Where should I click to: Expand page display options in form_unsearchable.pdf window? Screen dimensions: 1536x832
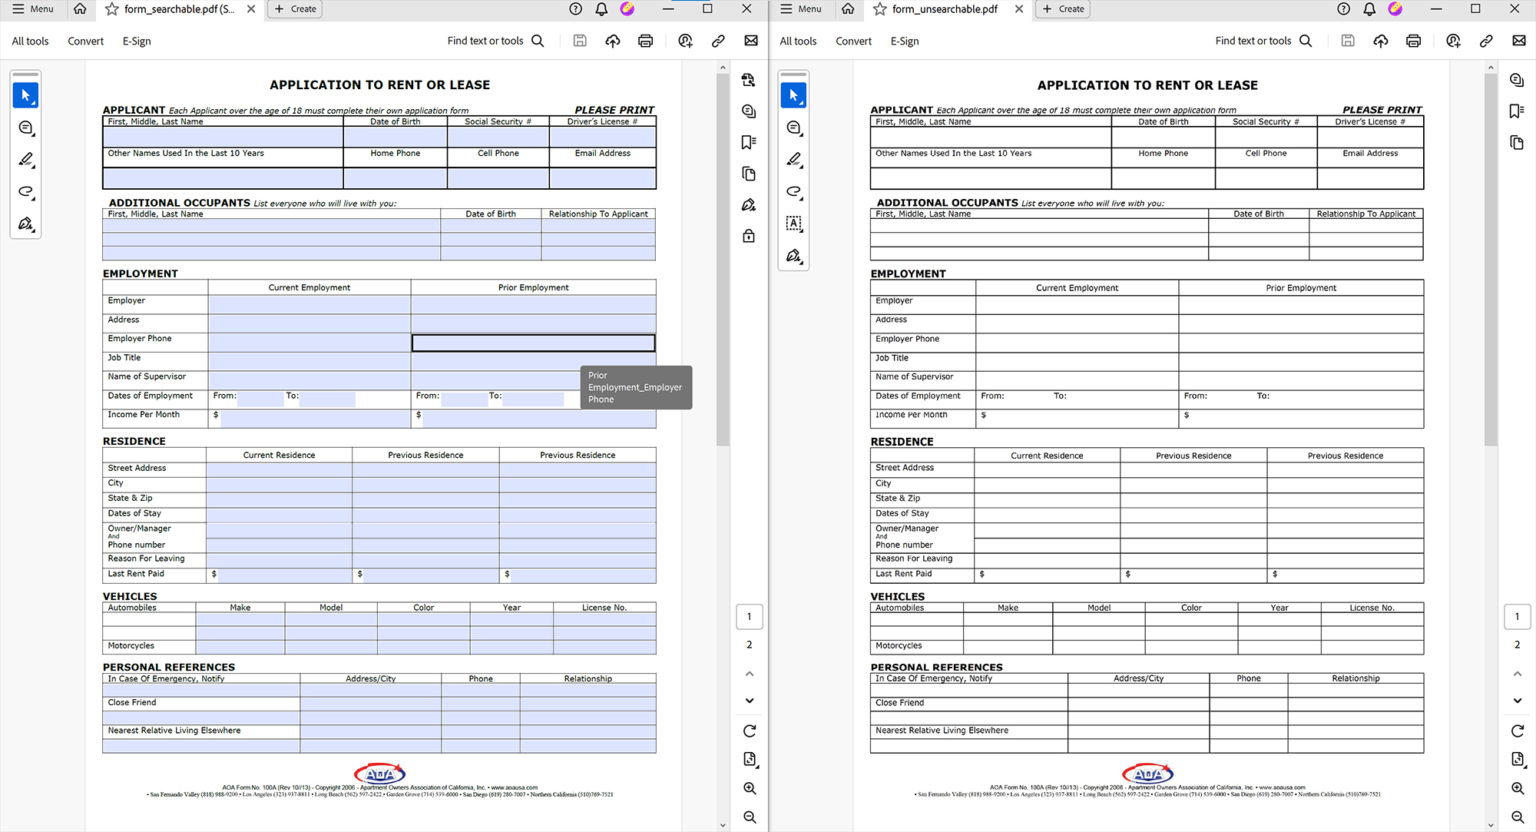click(x=1517, y=759)
